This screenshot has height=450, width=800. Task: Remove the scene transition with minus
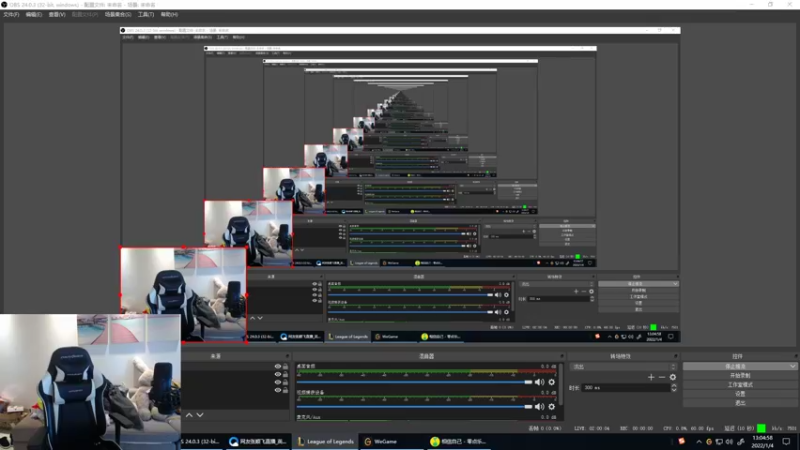662,377
